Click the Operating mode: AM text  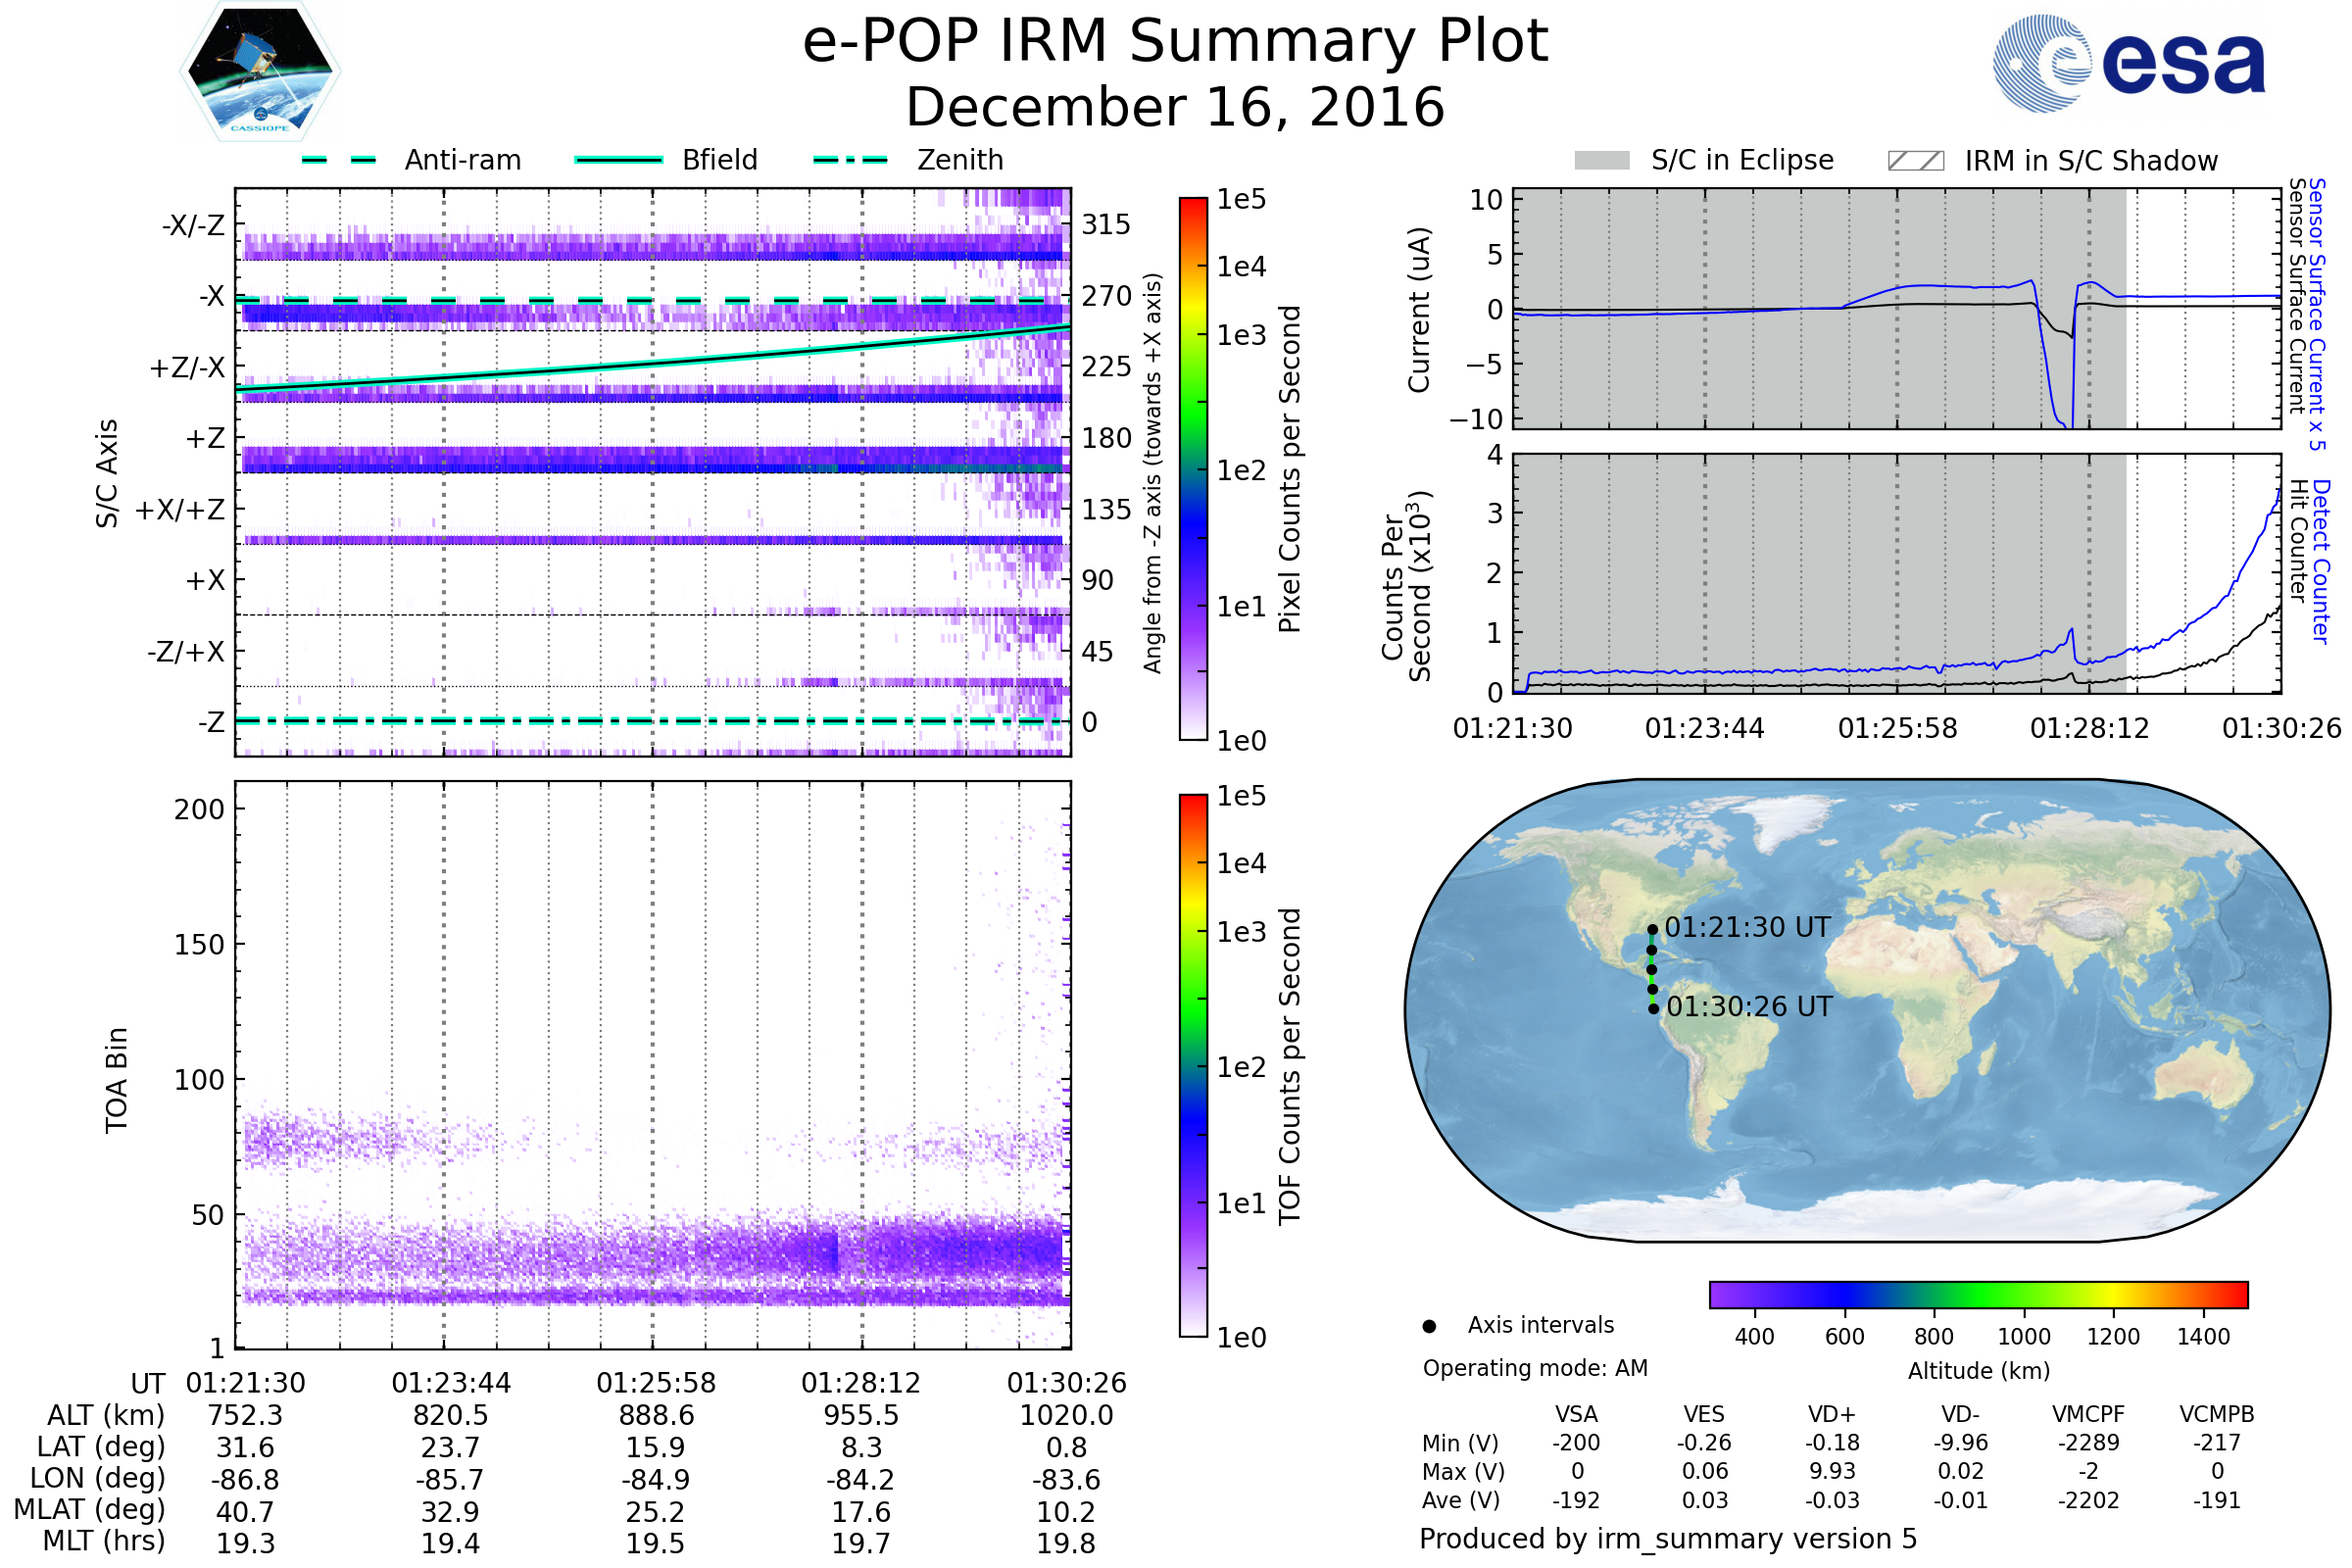click(x=1535, y=1368)
